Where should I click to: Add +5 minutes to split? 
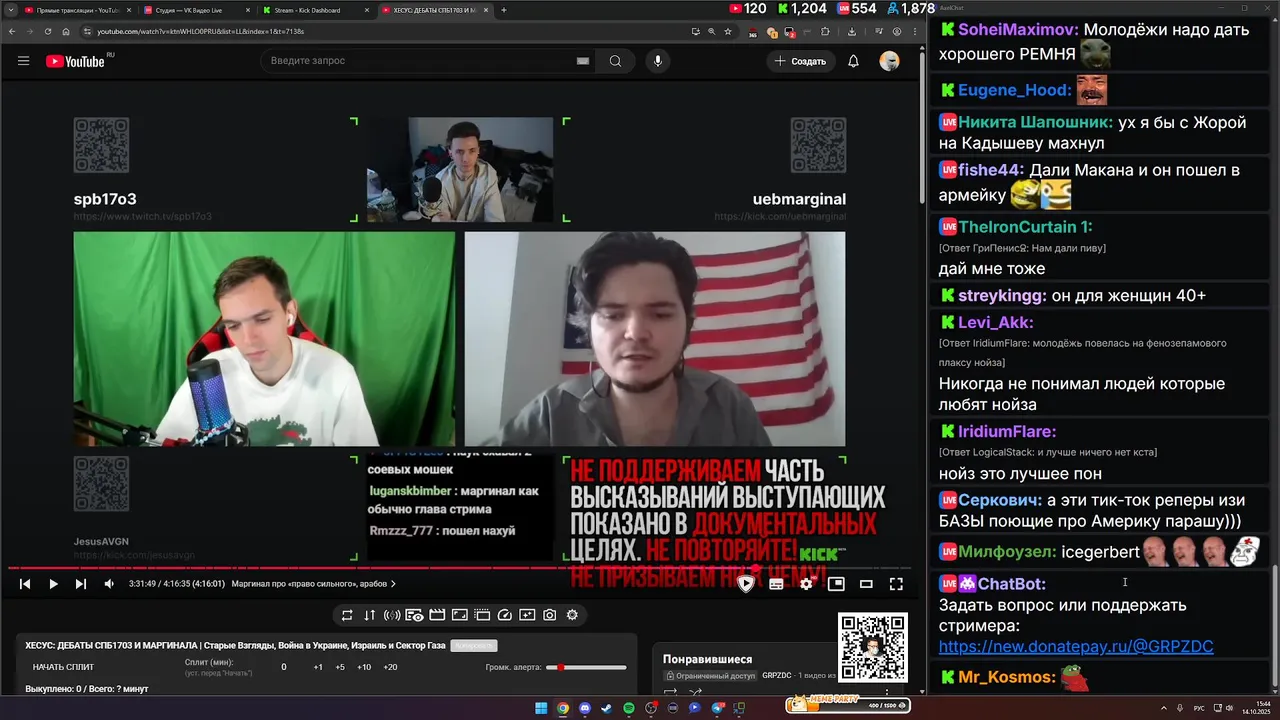pos(340,667)
